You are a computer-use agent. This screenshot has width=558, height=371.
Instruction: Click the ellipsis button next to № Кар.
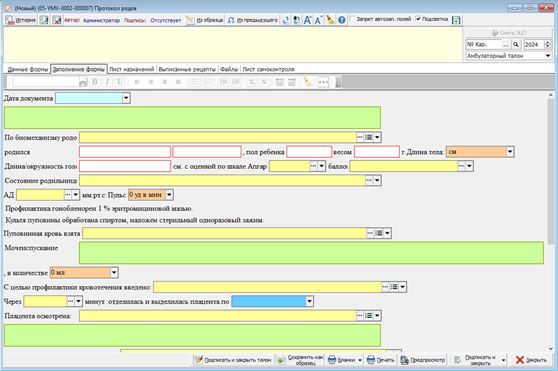[506, 44]
